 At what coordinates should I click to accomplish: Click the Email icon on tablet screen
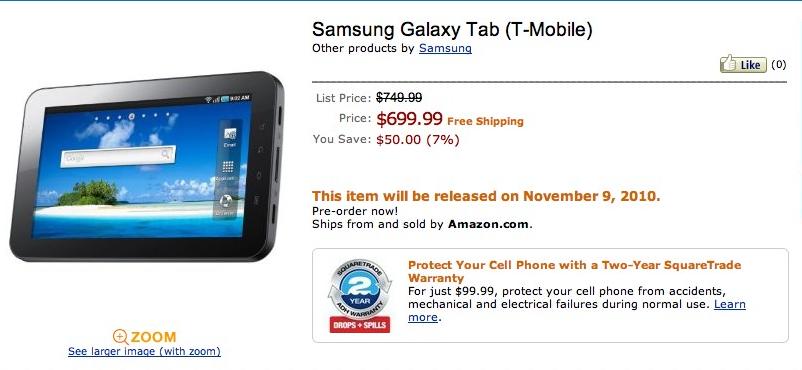point(230,137)
